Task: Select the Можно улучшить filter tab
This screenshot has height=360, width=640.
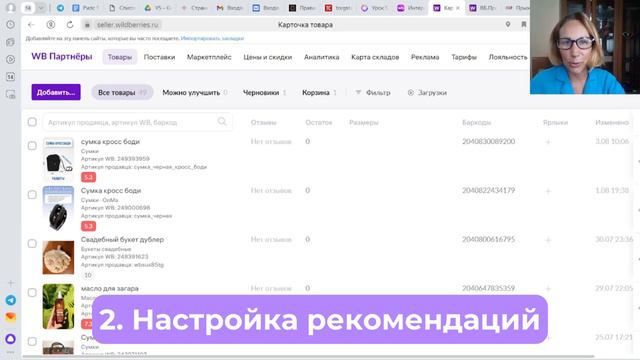Action: 195,93
